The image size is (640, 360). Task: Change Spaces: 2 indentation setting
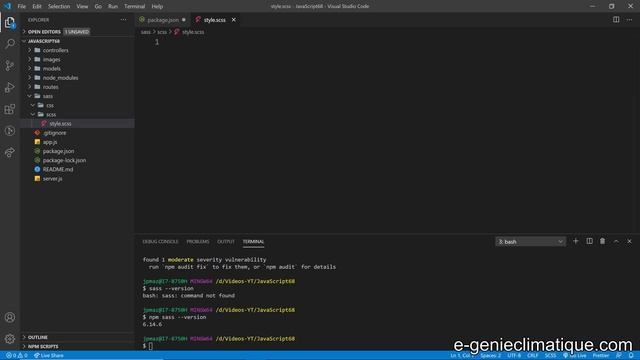point(491,356)
